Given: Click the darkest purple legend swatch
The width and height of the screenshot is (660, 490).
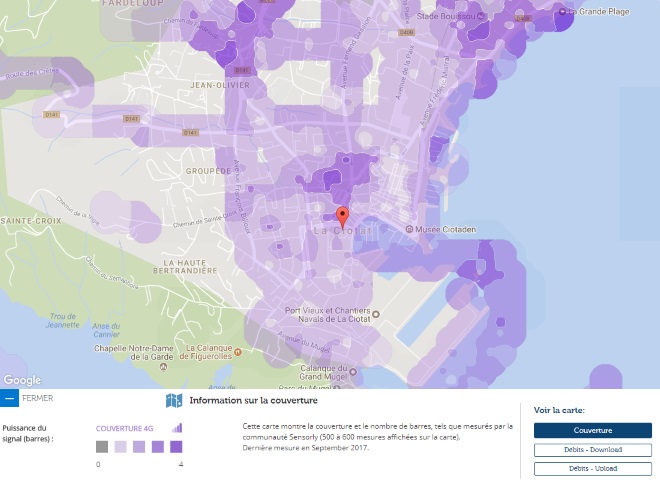Looking at the screenshot, I should (x=176, y=447).
